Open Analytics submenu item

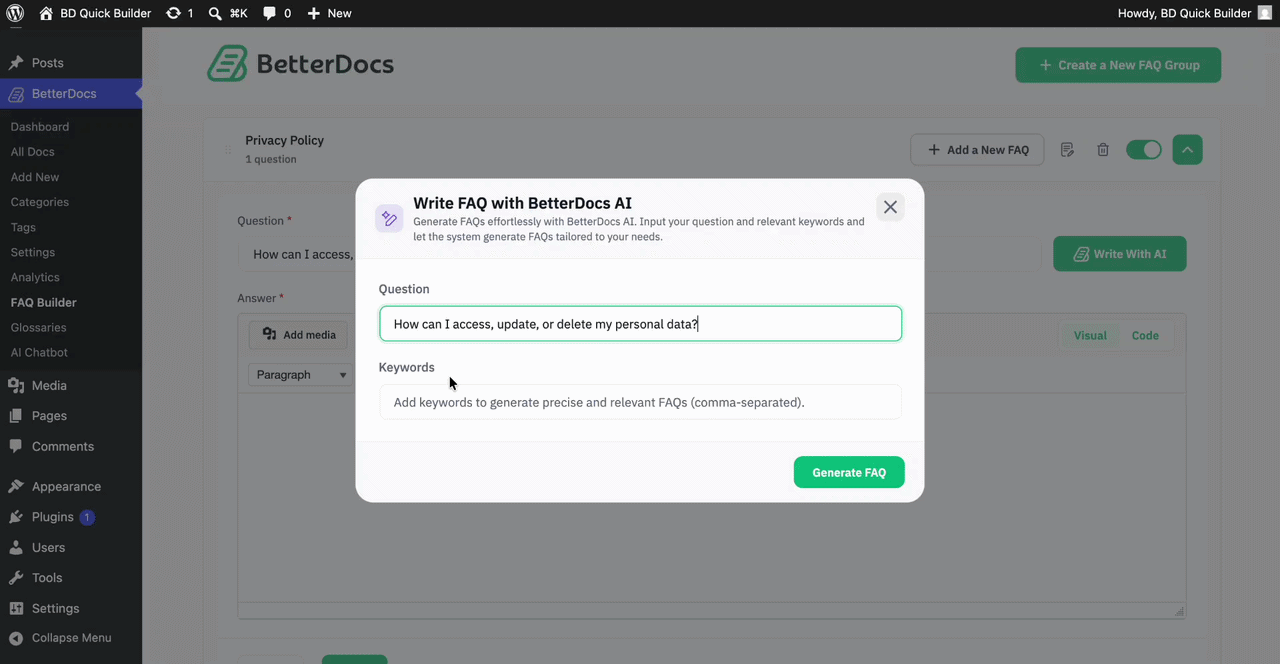coord(35,277)
